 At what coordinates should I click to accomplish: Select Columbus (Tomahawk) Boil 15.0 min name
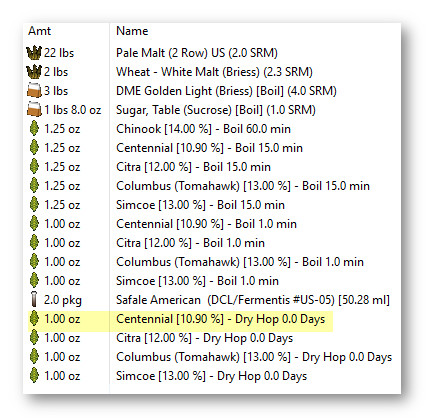pyautogui.click(x=243, y=186)
